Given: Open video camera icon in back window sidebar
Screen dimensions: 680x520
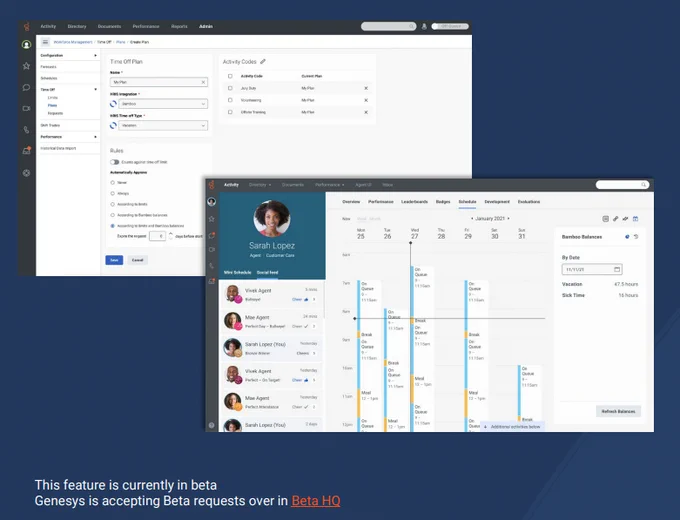Looking at the screenshot, I should (x=26, y=108).
